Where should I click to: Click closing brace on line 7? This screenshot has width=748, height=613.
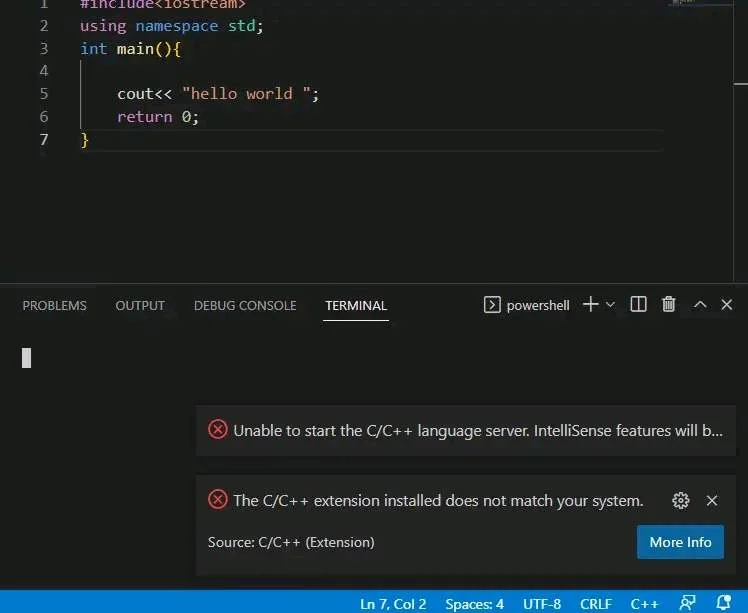84,140
